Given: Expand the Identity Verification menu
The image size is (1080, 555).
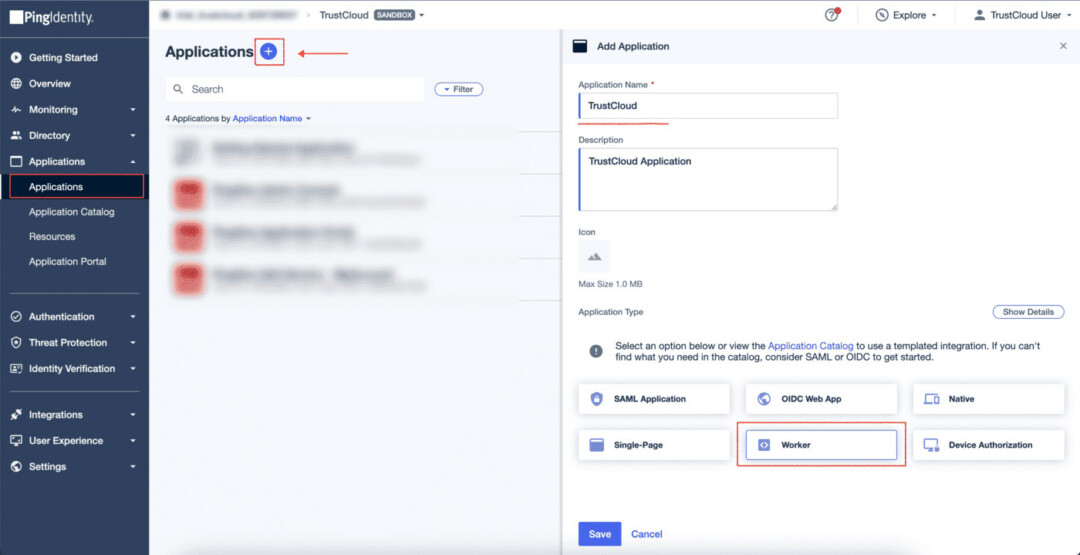Looking at the screenshot, I should 133,369.
